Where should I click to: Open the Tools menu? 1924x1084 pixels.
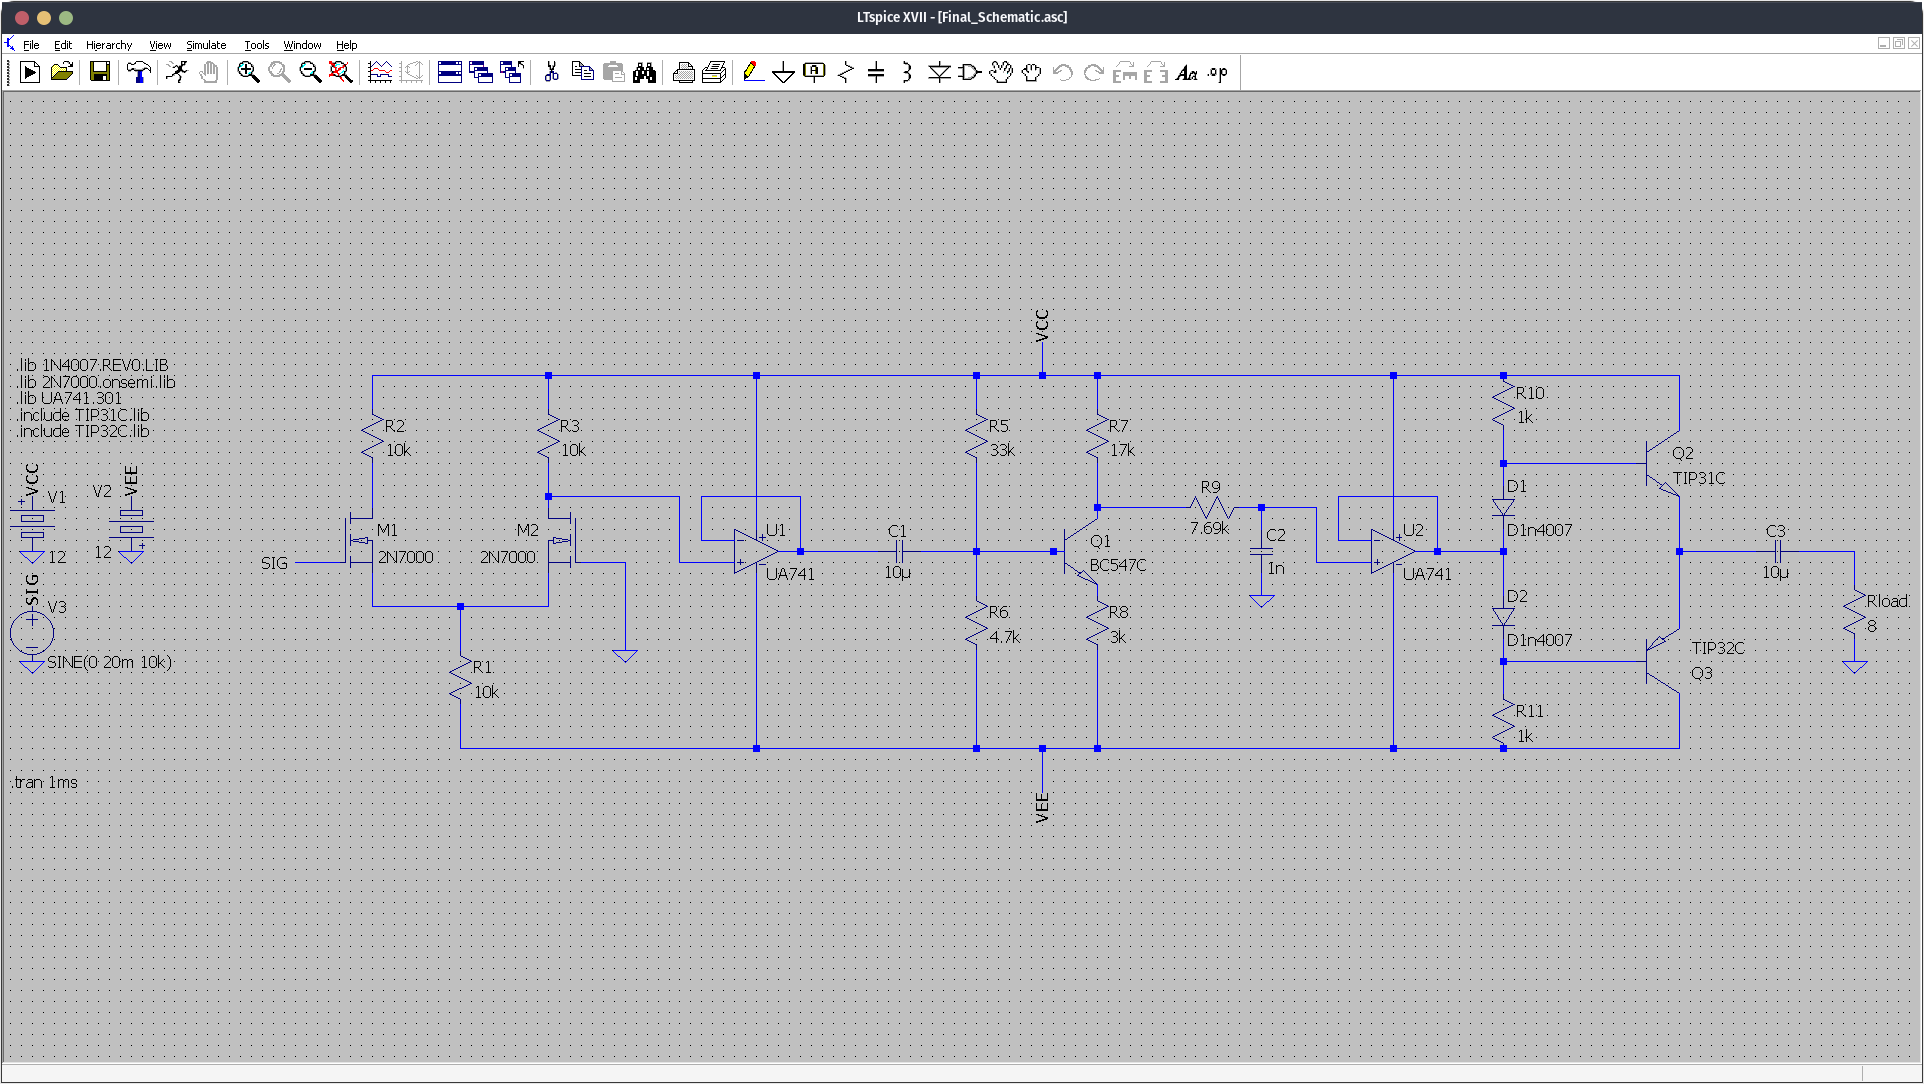click(257, 45)
